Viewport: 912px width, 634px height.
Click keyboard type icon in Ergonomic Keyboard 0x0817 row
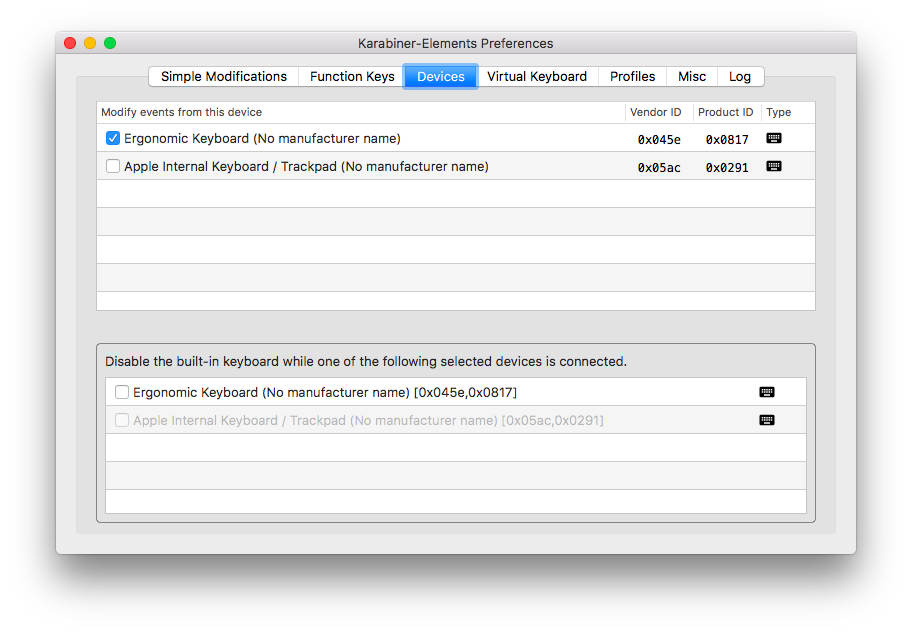click(x=774, y=138)
